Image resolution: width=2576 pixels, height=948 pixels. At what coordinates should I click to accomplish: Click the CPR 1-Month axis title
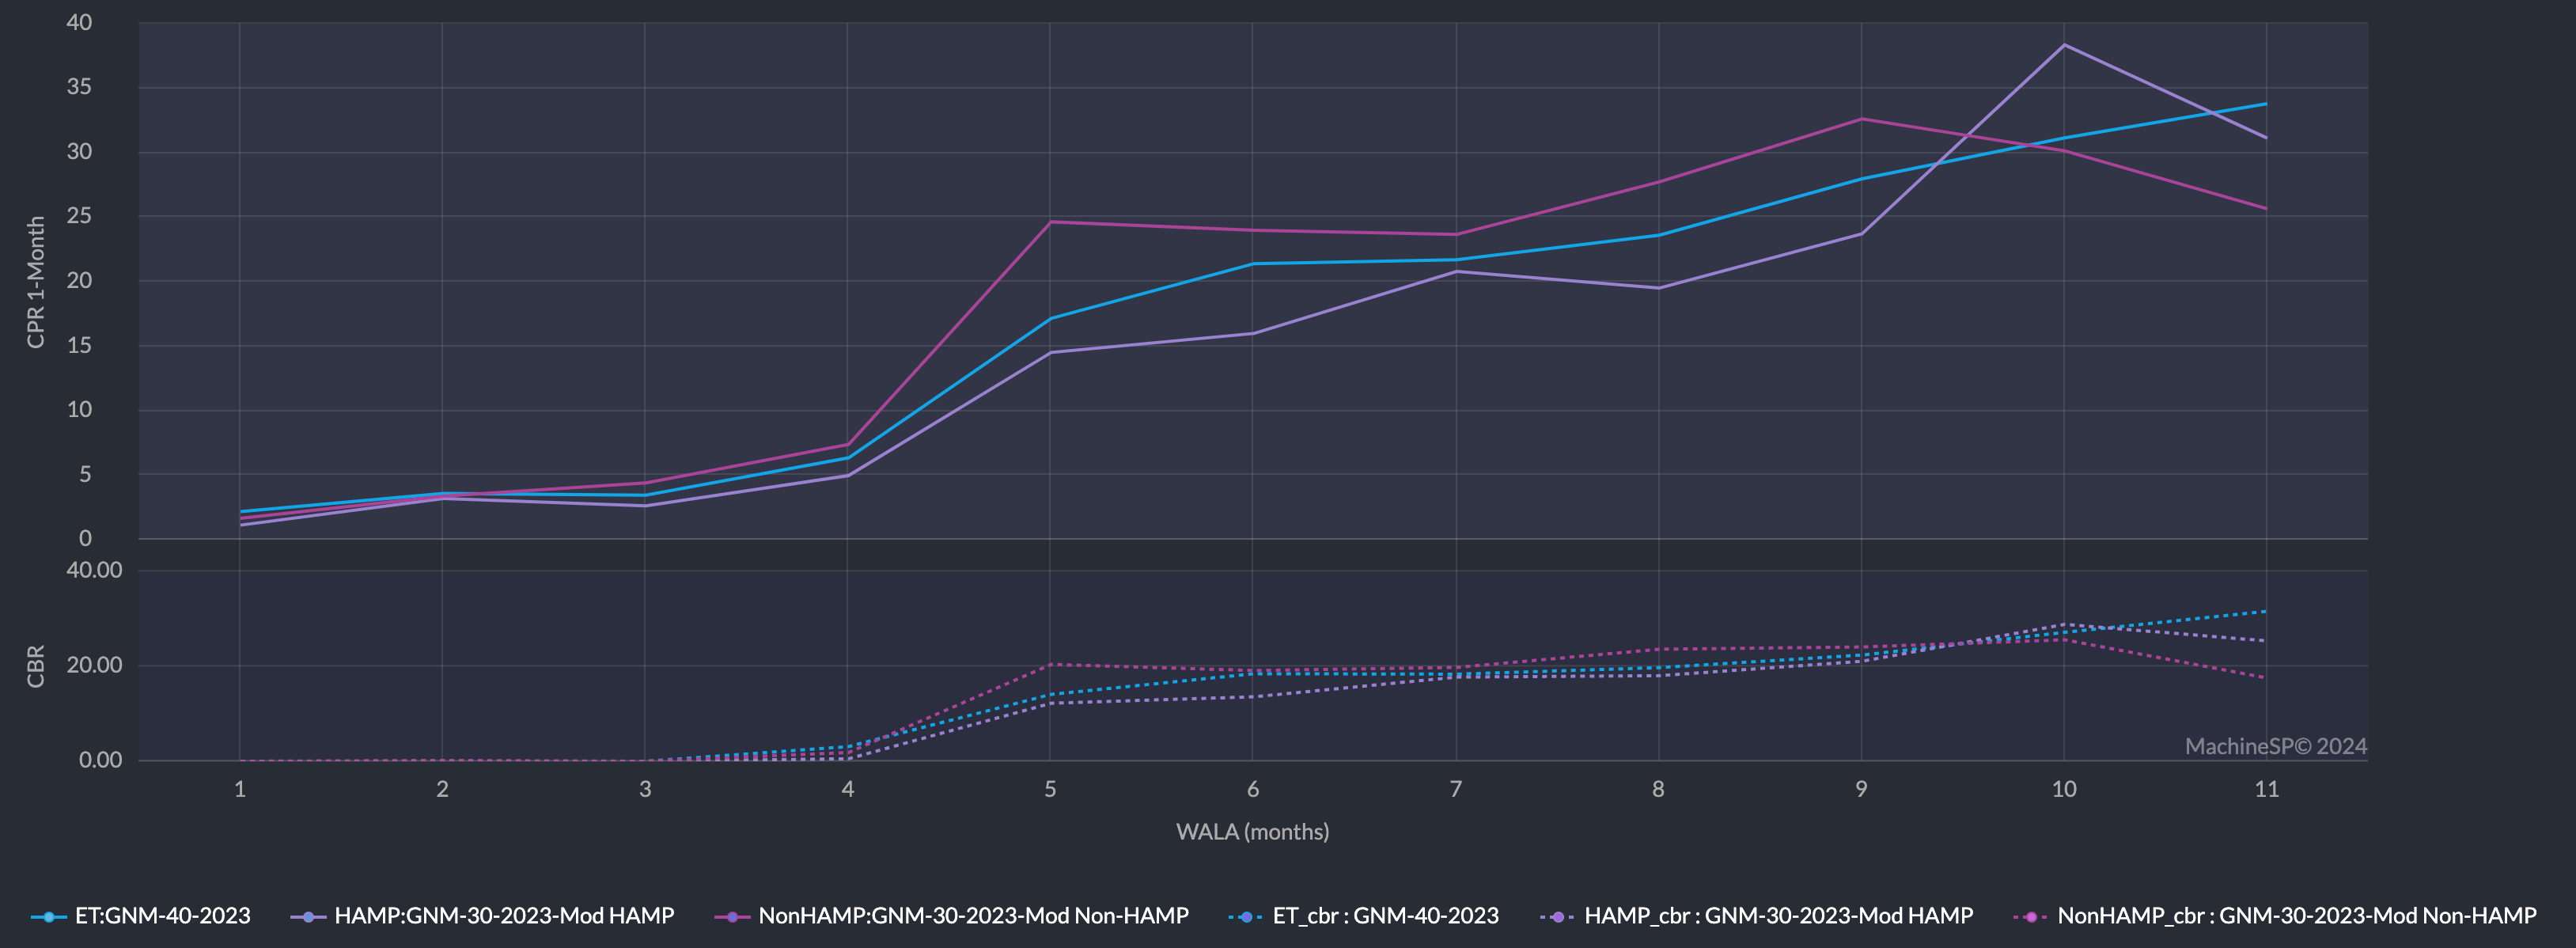click(36, 282)
